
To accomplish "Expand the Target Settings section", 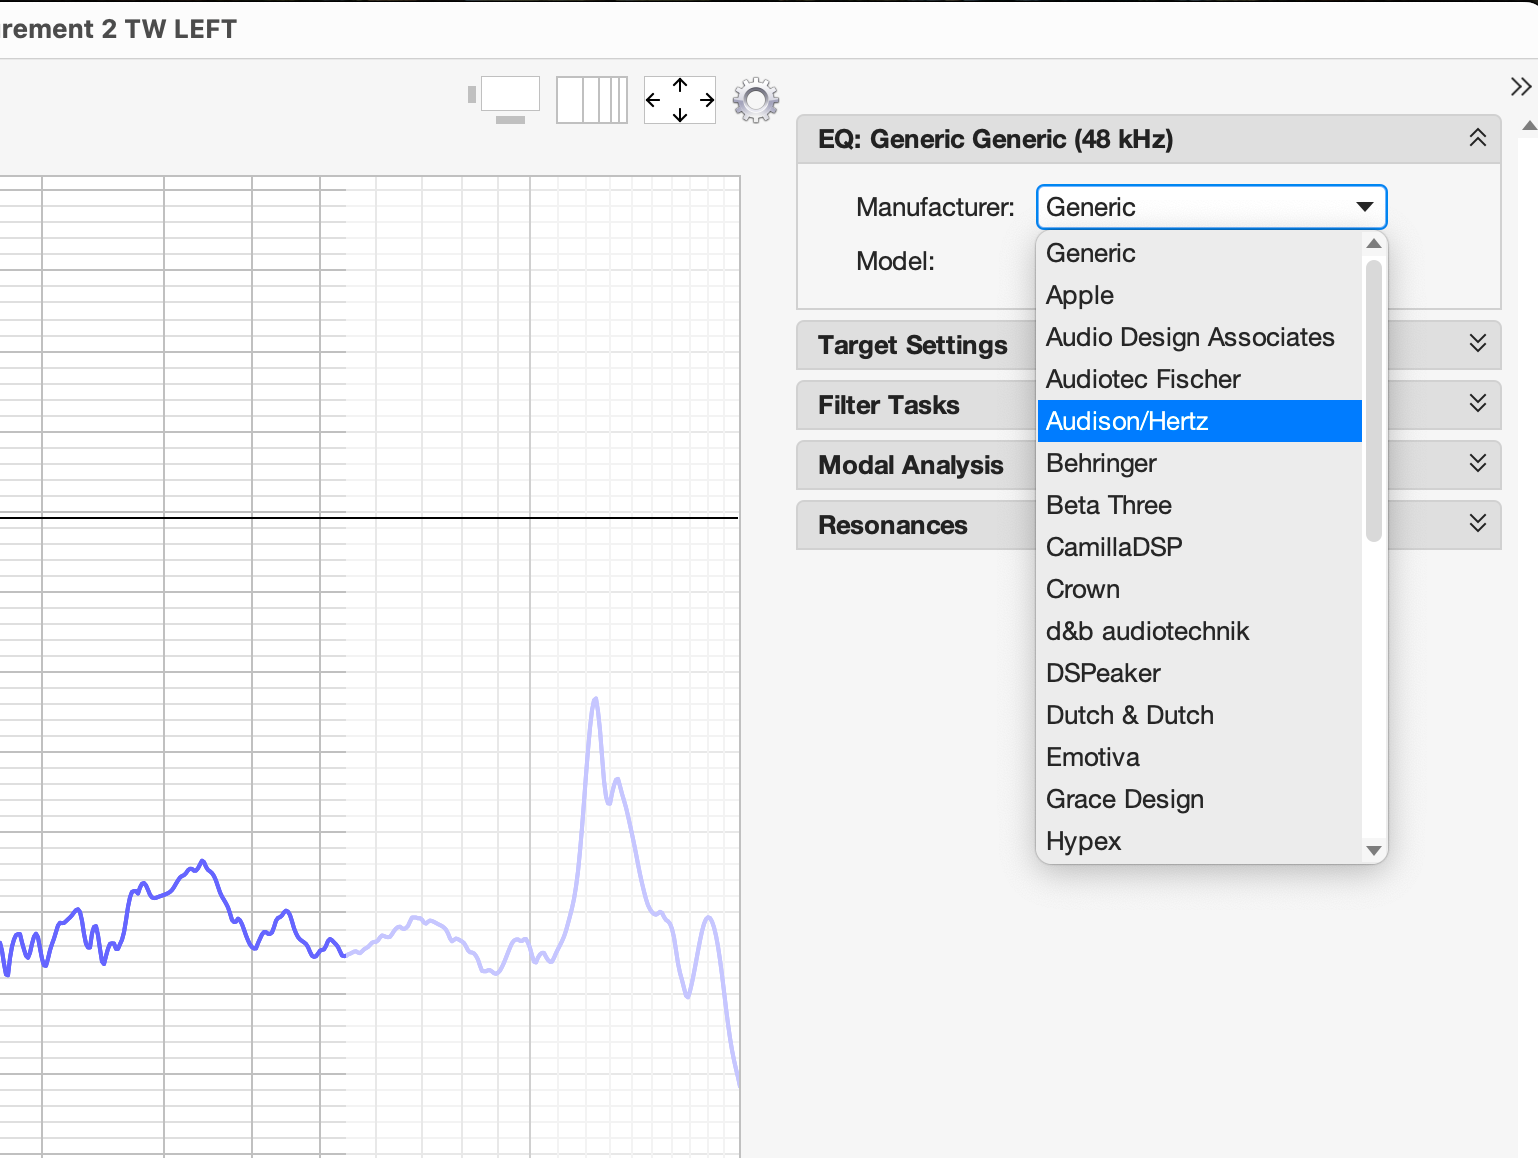I will [1477, 344].
